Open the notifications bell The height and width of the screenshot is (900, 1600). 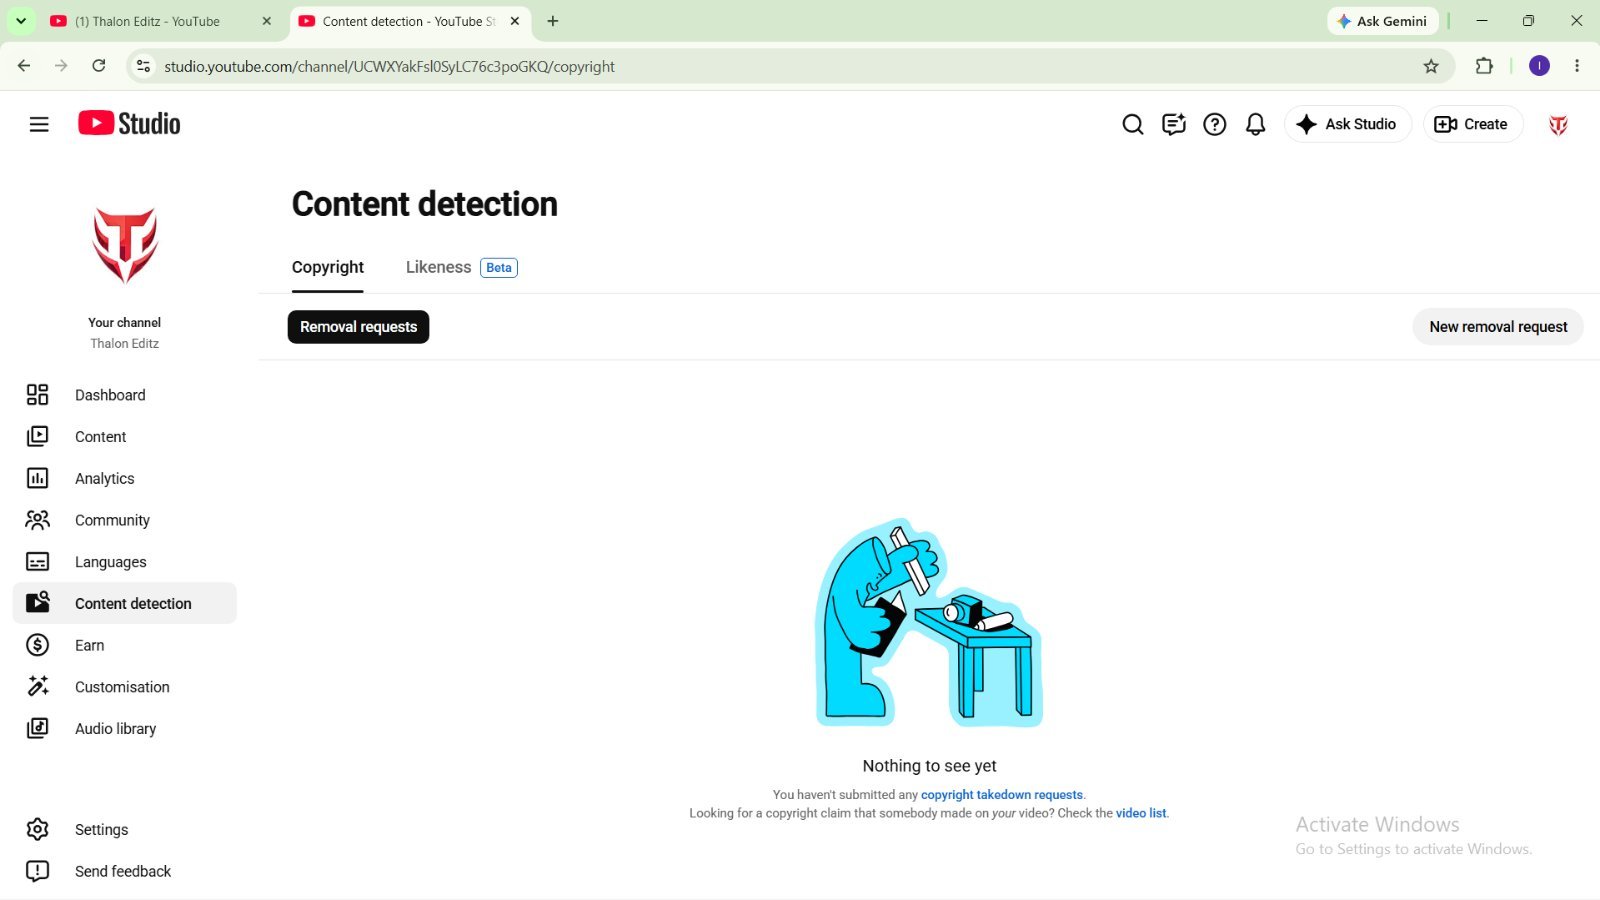coord(1255,124)
